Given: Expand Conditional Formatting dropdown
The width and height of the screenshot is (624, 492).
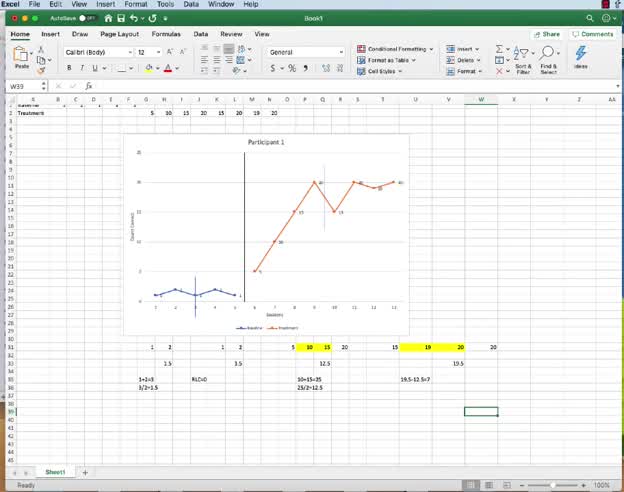Looking at the screenshot, I should [x=431, y=49].
